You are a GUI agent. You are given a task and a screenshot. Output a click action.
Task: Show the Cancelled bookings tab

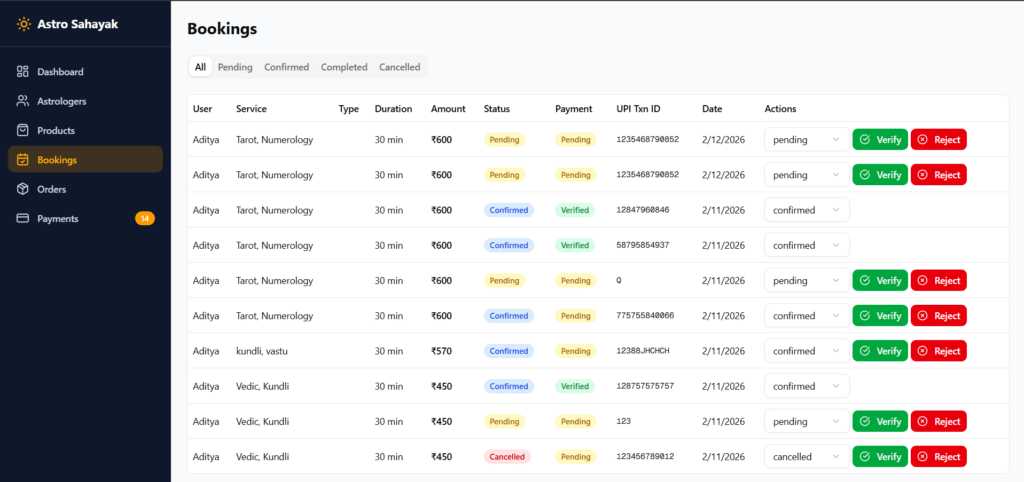[x=399, y=67]
